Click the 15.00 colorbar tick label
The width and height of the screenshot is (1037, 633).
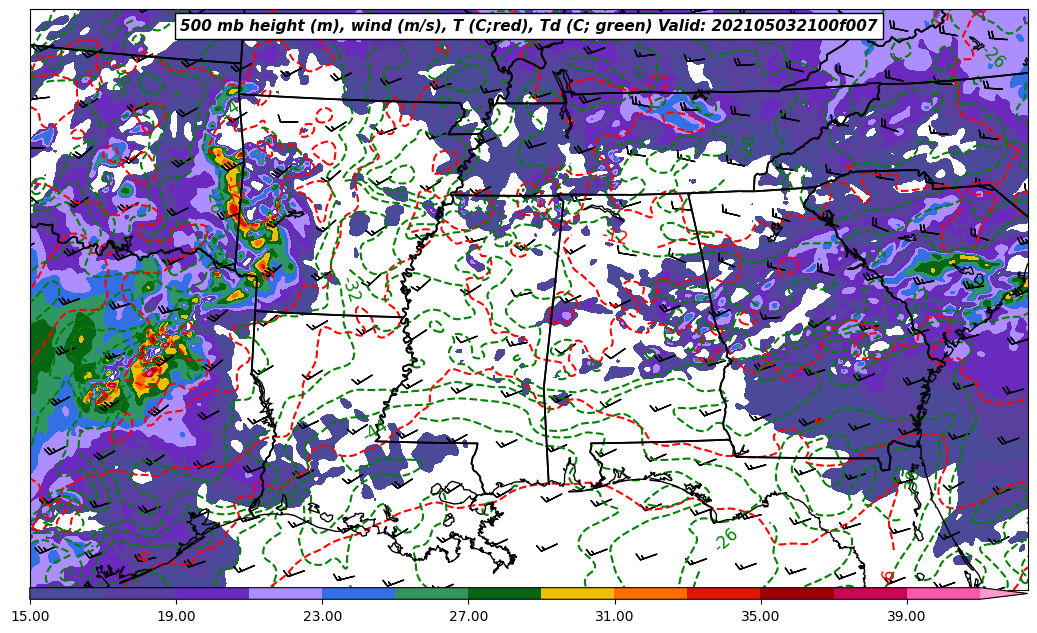[x=30, y=617]
